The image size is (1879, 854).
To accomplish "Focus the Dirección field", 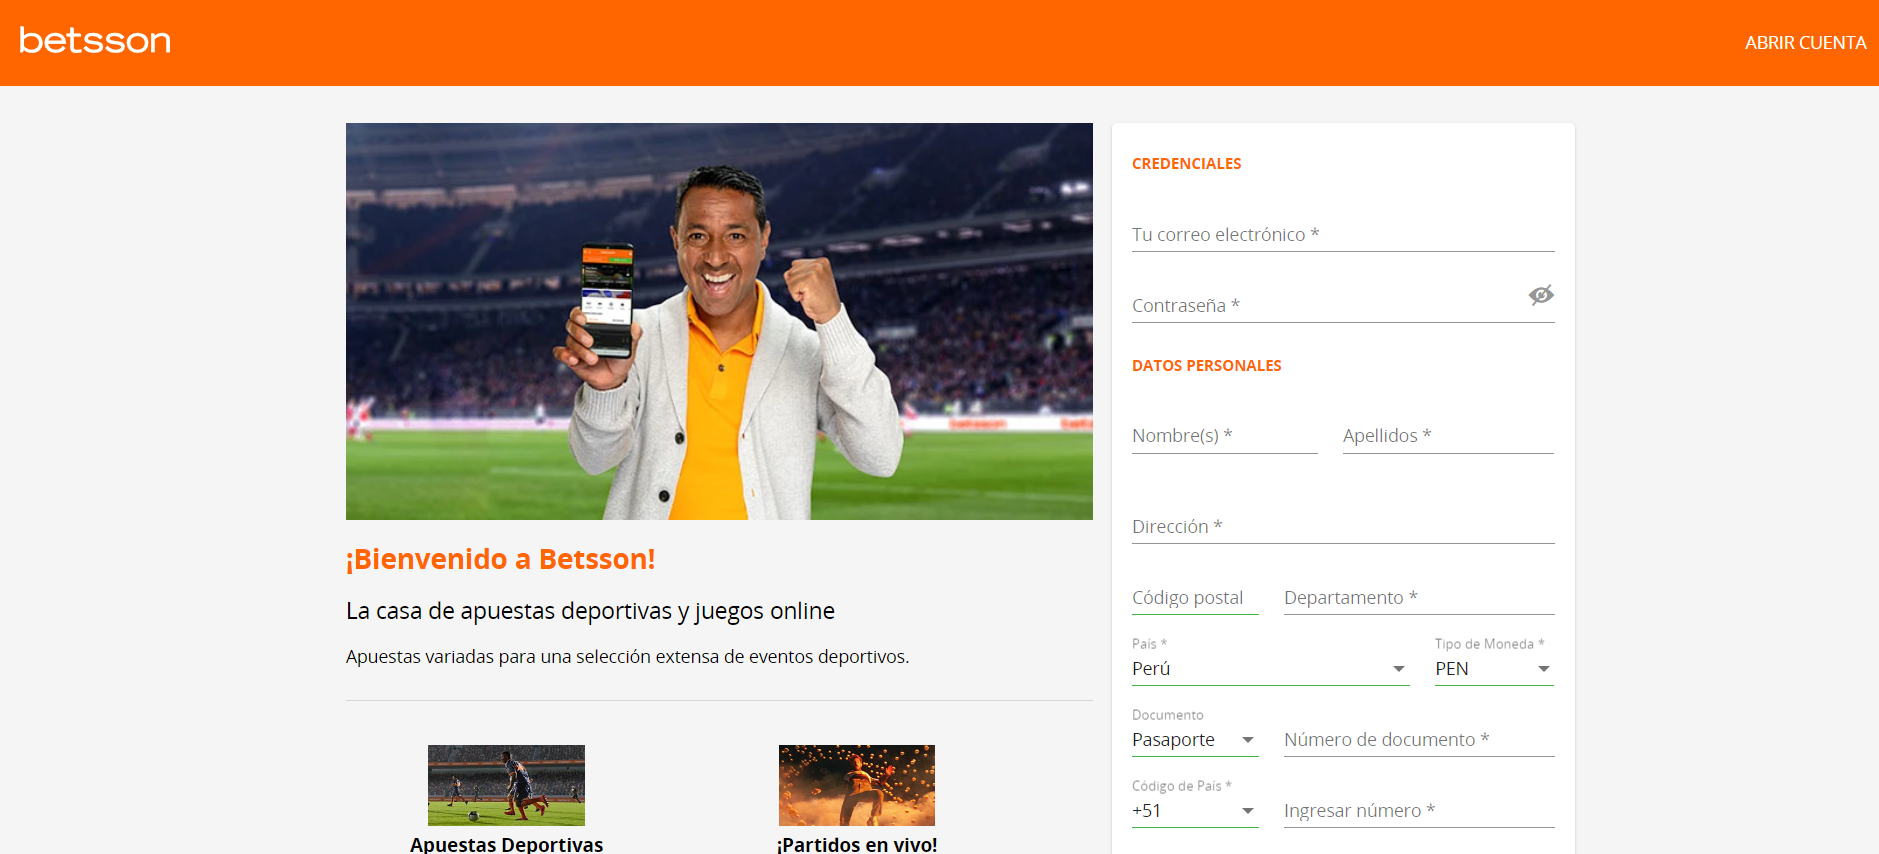I will 1343,527.
